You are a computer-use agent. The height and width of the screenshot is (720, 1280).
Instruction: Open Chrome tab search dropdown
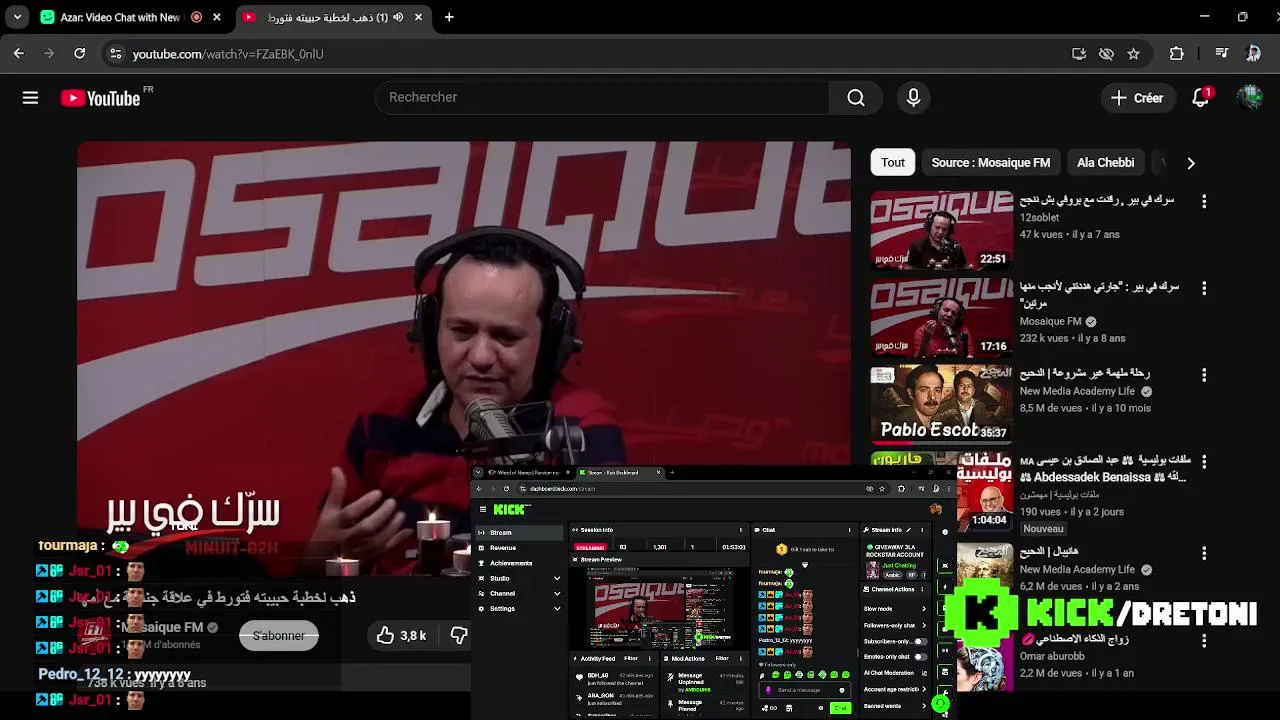(x=17, y=17)
